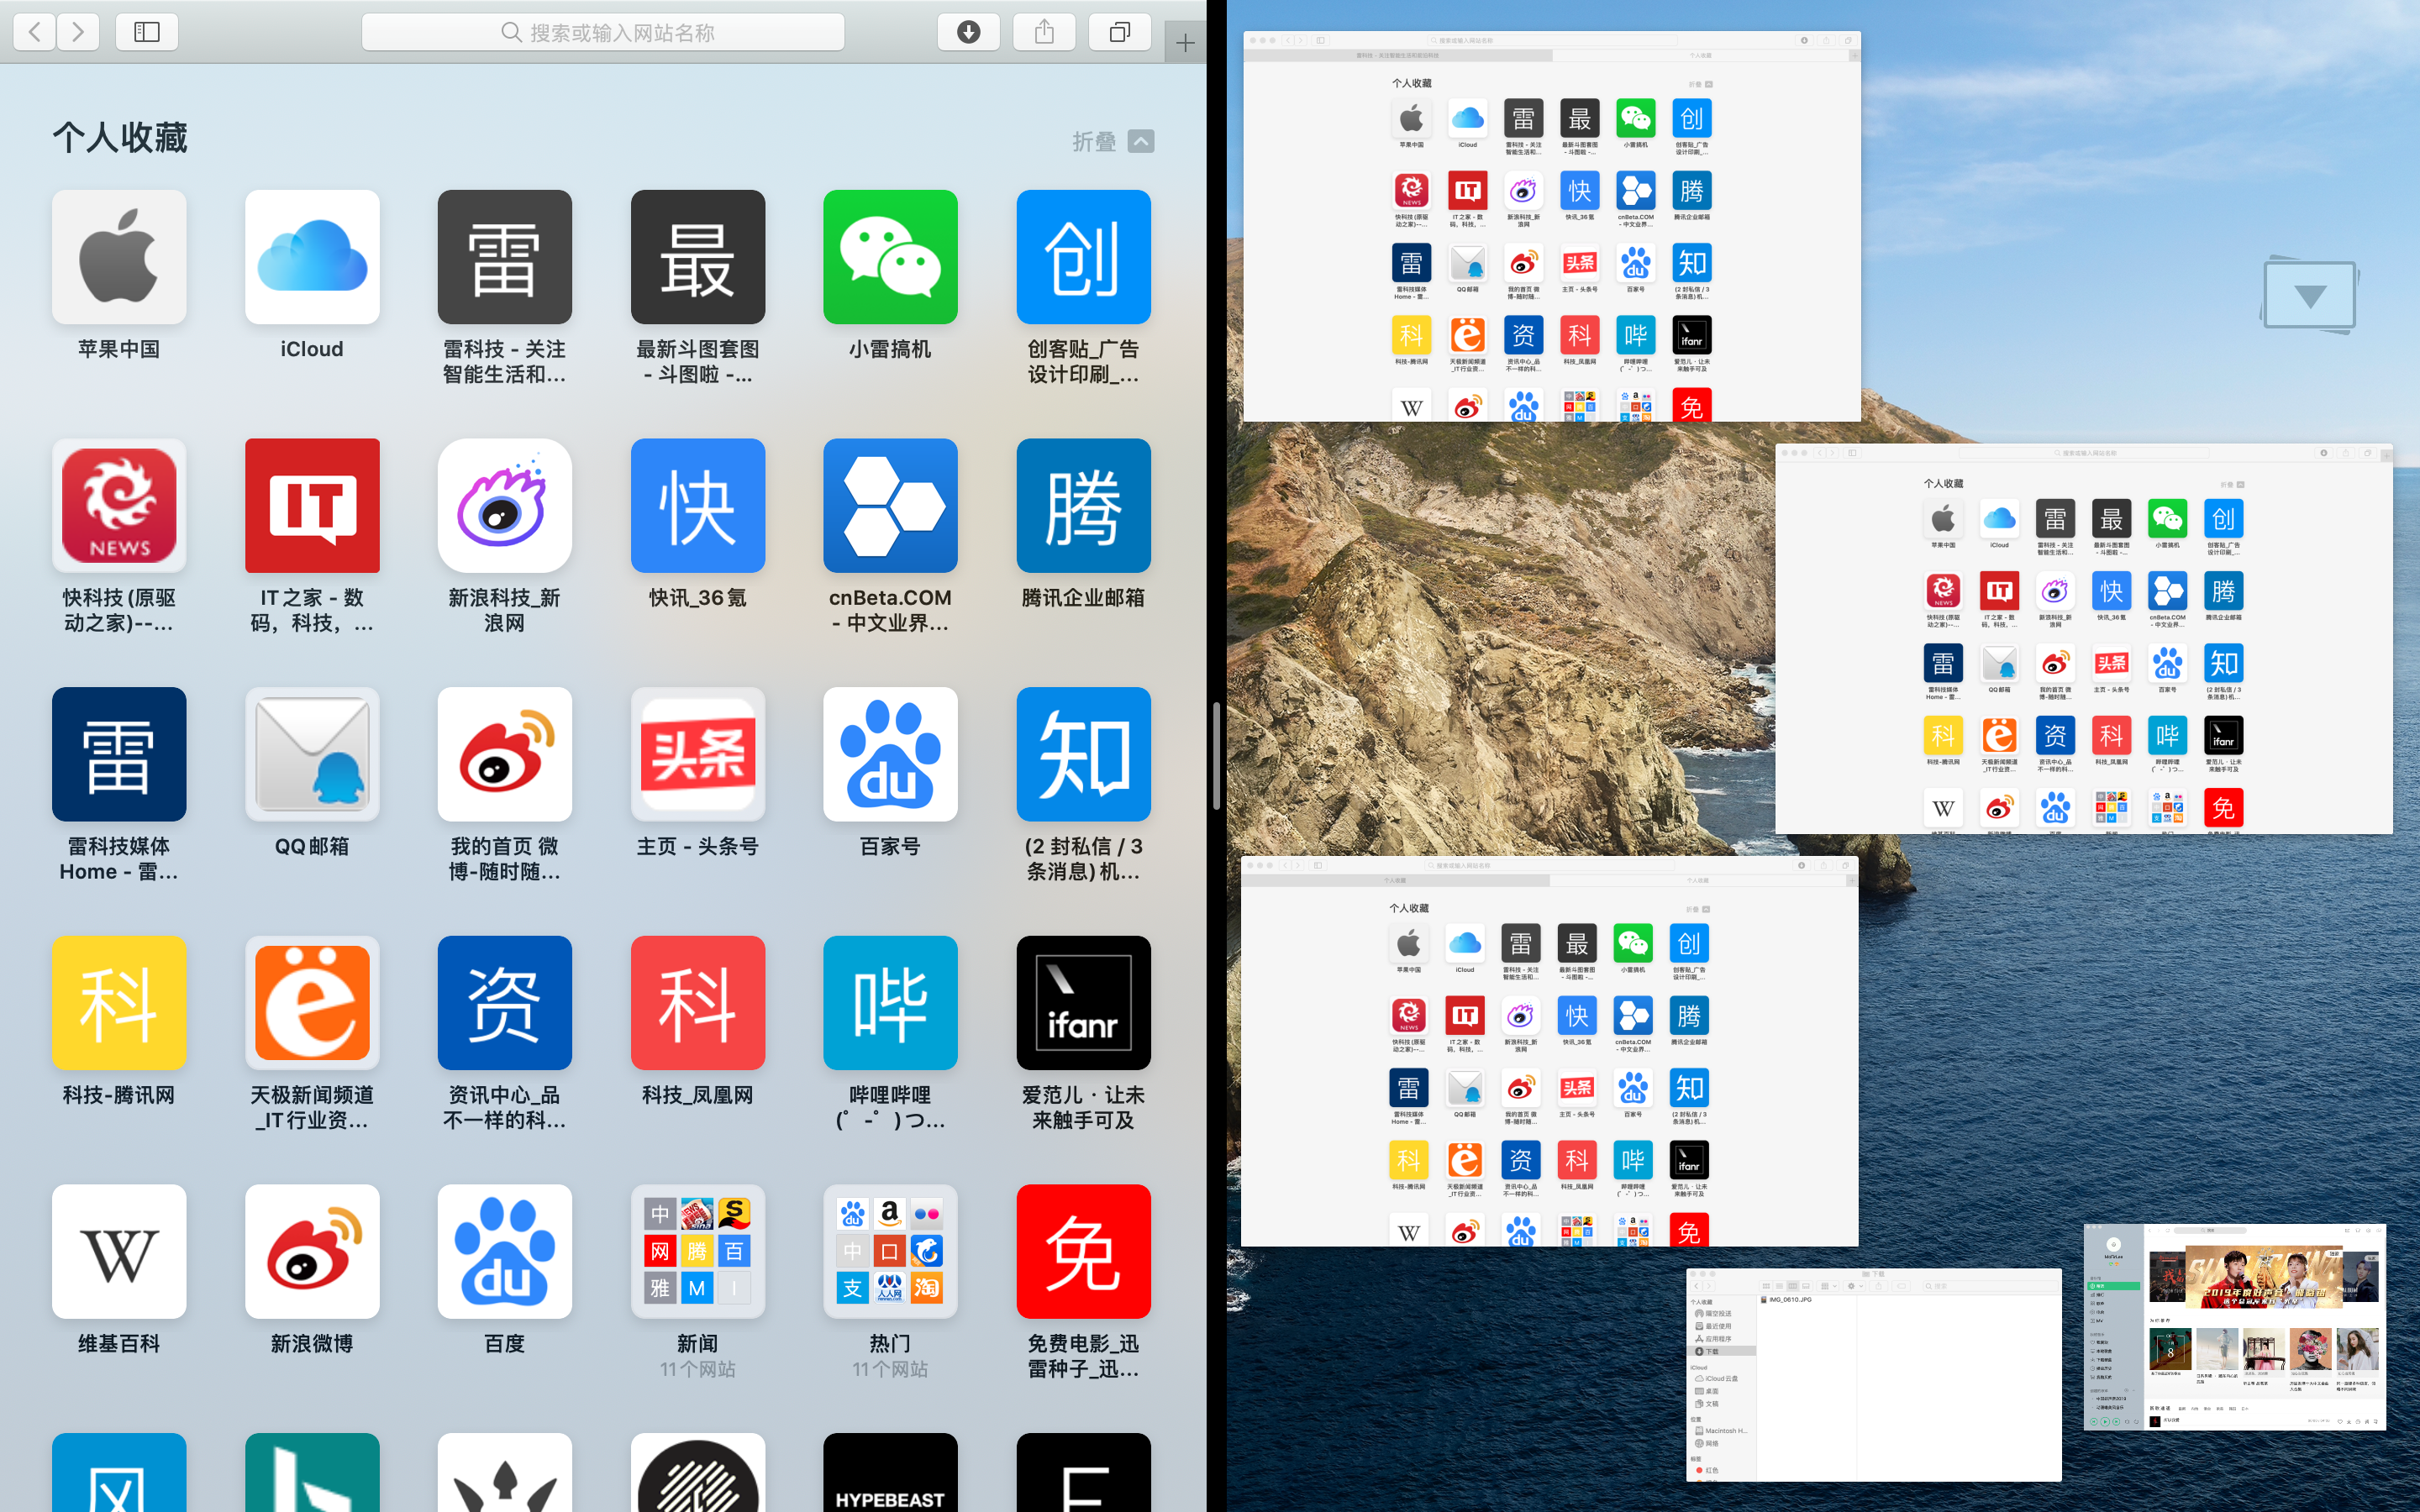Open the 科技_凤凰网 favorite
Image resolution: width=2420 pixels, height=1512 pixels.
[698, 1003]
